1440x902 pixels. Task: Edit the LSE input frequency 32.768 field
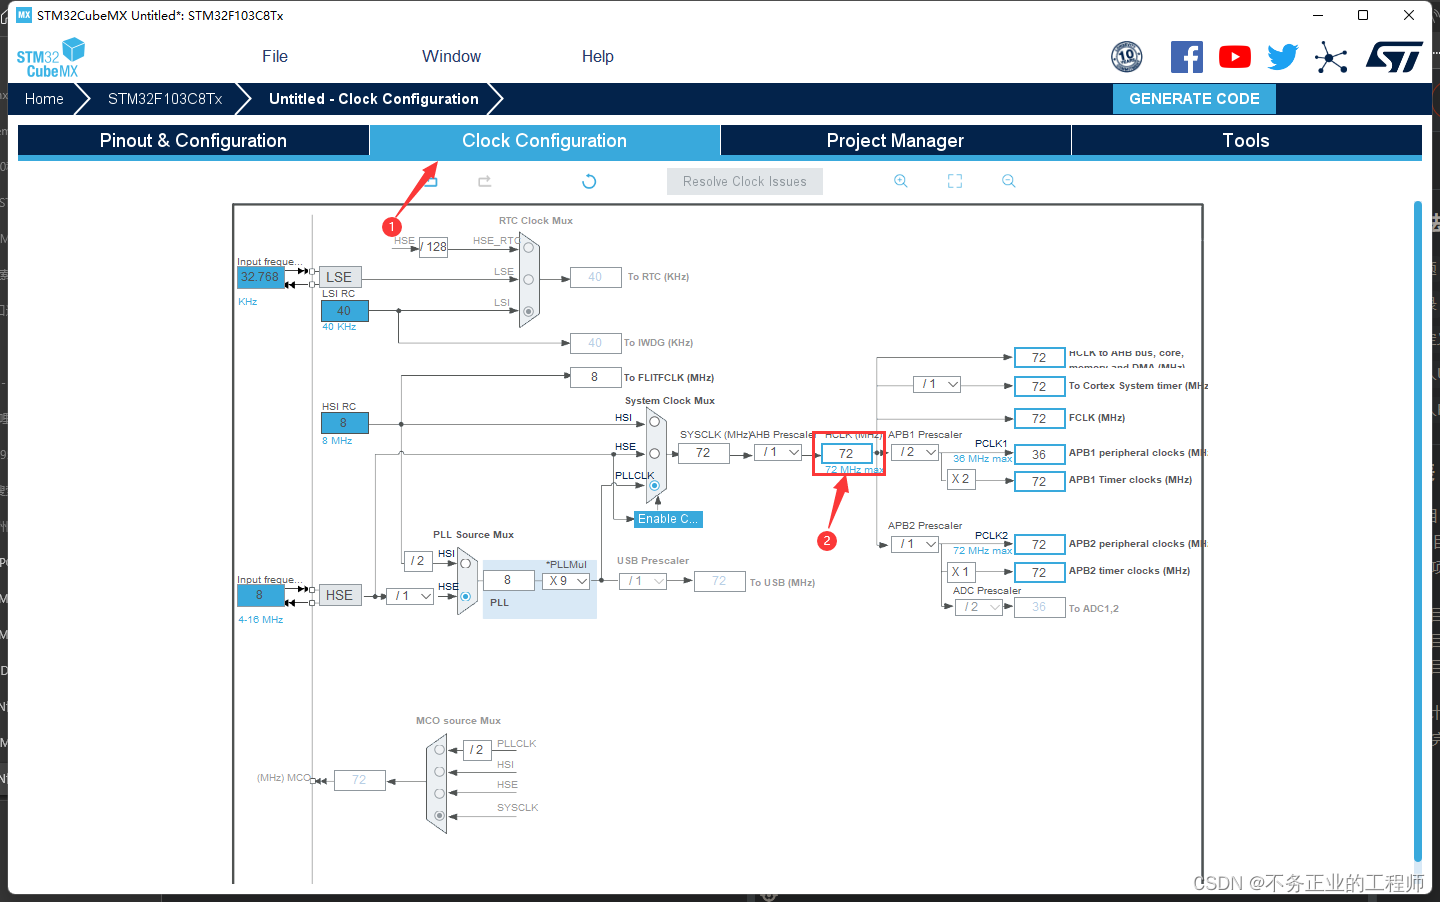260,277
